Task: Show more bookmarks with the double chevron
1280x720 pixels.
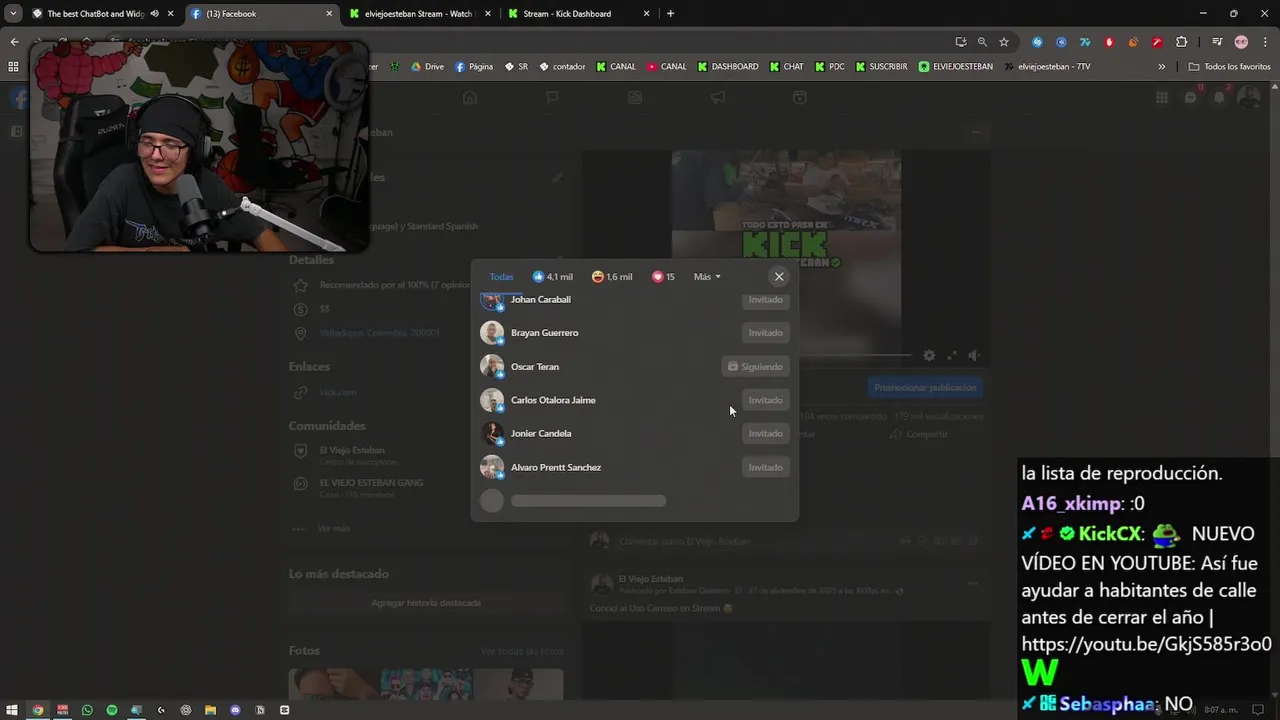Action: (x=1161, y=67)
